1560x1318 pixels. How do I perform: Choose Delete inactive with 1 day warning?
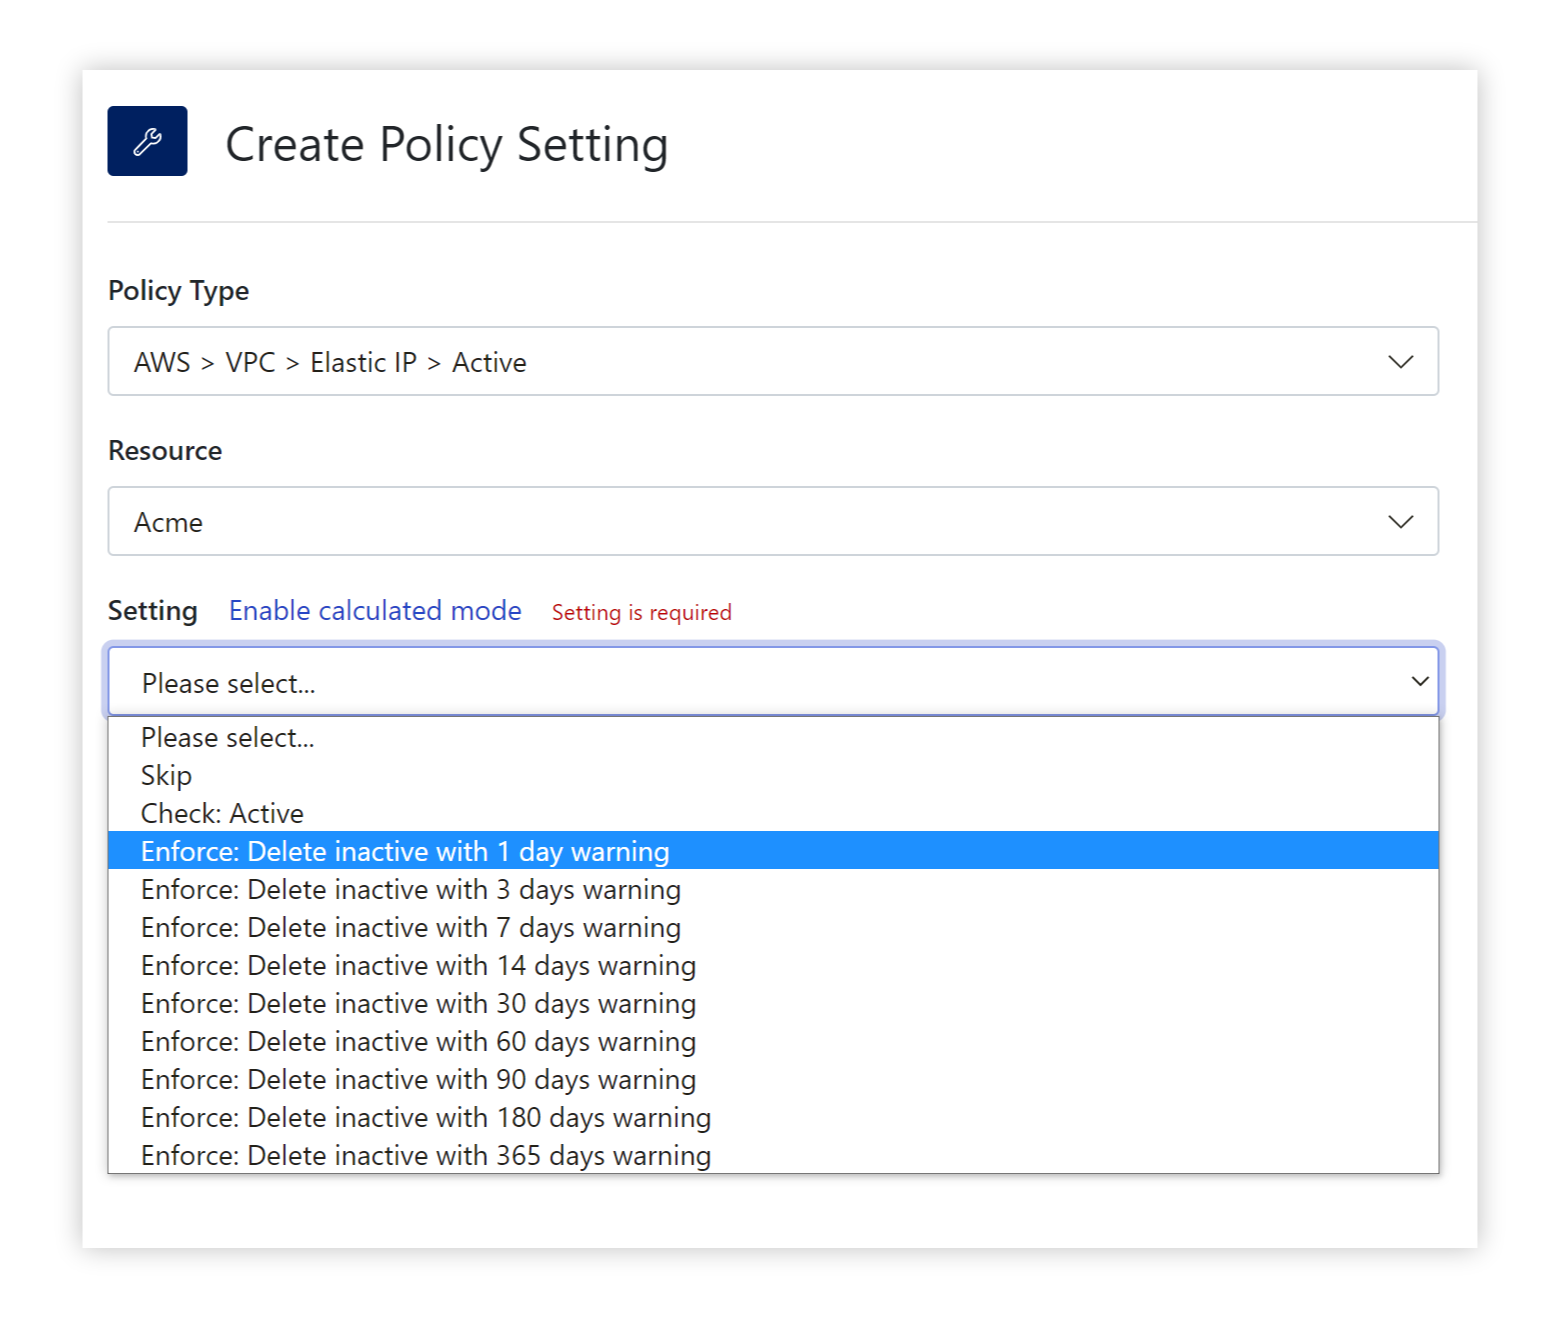pyautogui.click(x=773, y=851)
